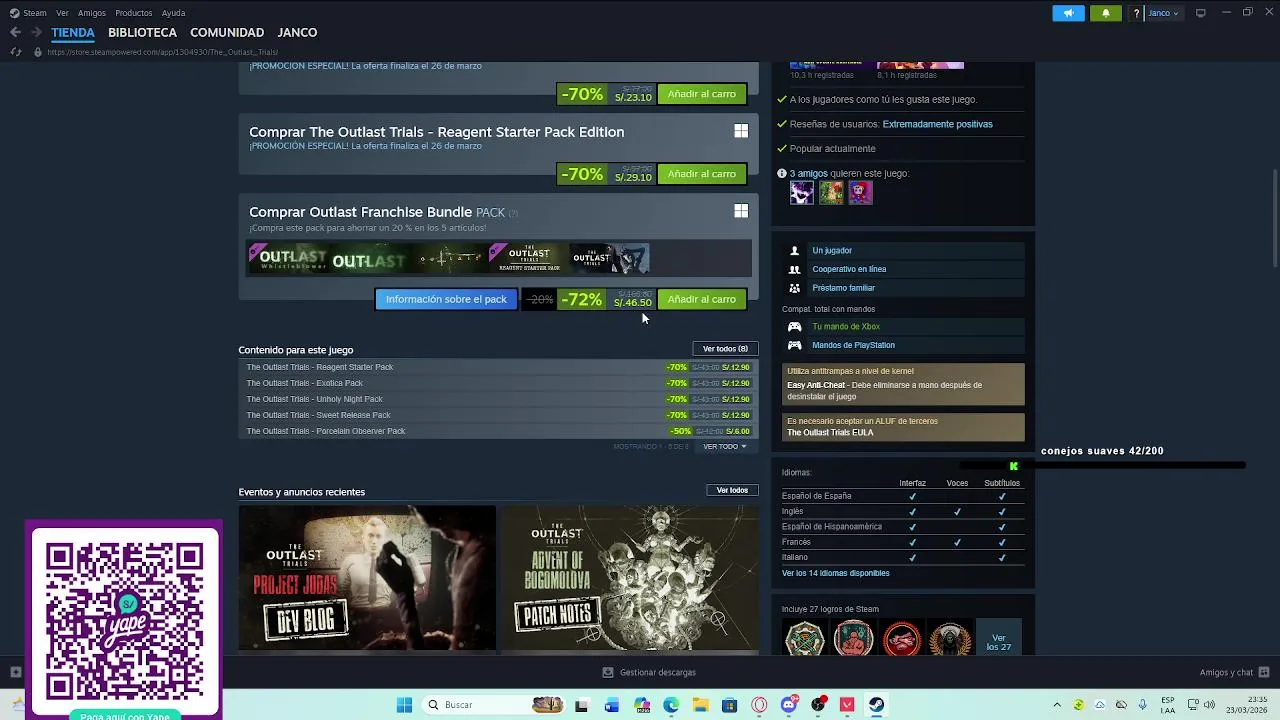View the third red achievement badge
This screenshot has width=1280, height=720.
tap(901, 638)
